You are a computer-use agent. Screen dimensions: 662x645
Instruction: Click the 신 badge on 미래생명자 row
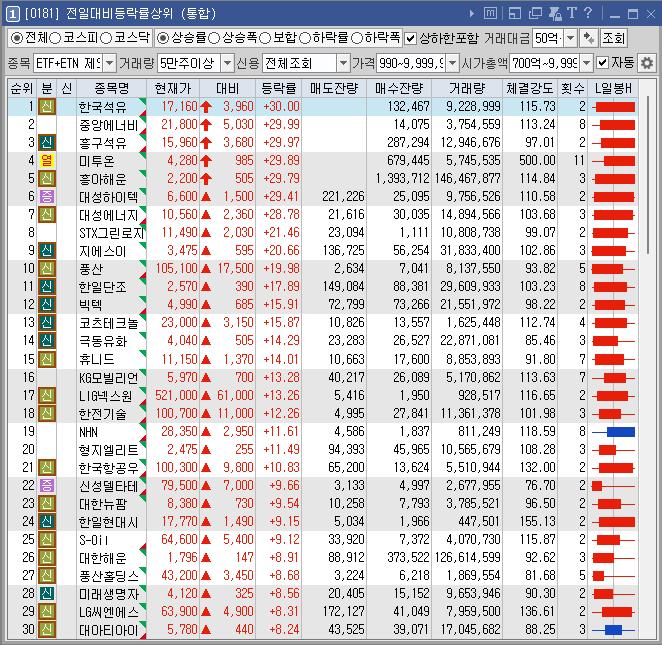point(47,594)
